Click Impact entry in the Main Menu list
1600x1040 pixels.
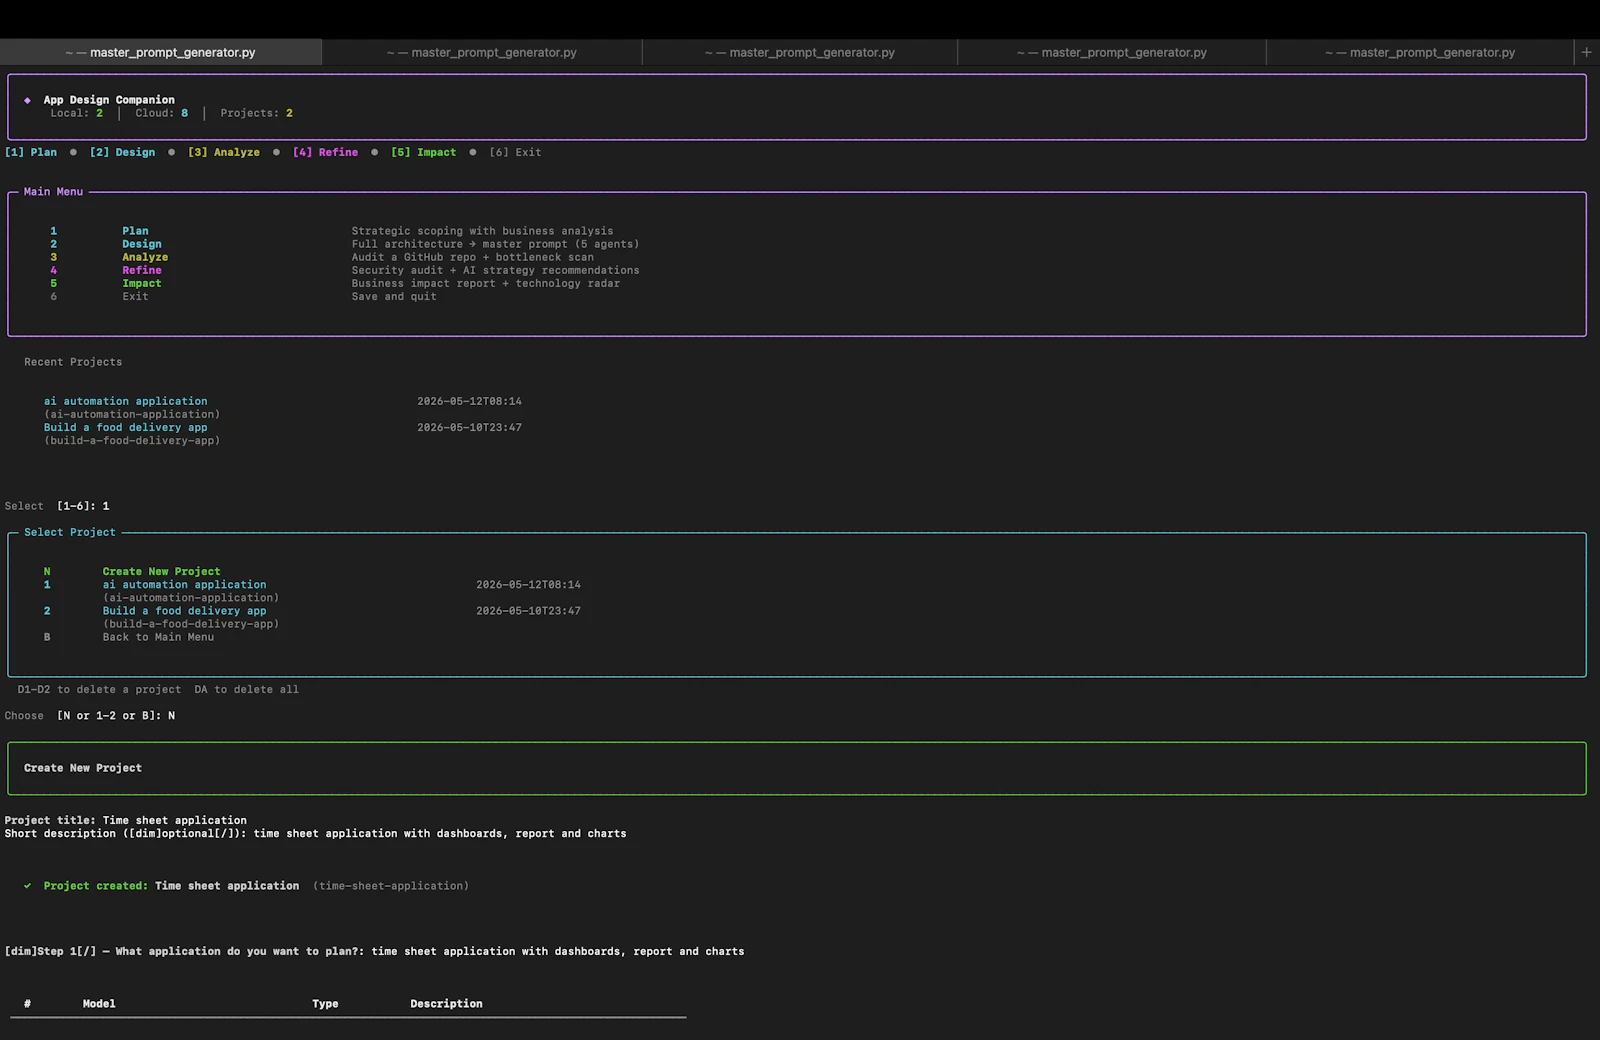(x=142, y=283)
